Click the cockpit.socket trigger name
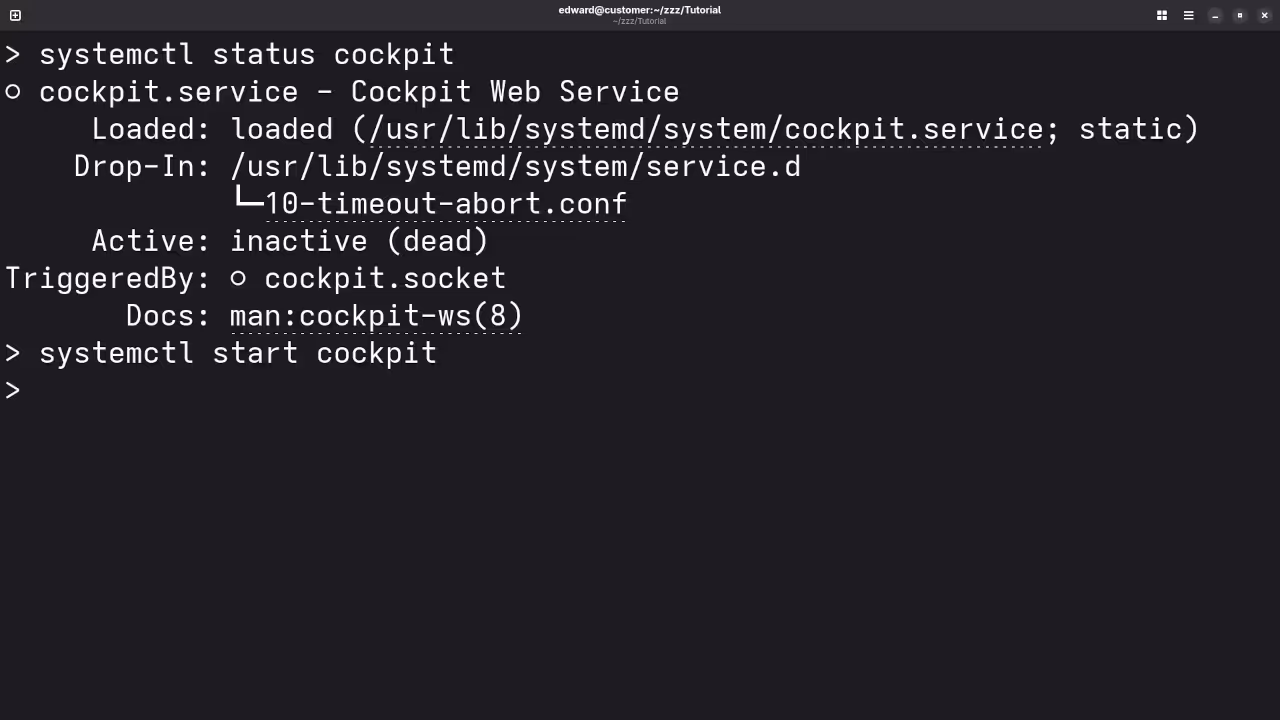 pos(385,279)
